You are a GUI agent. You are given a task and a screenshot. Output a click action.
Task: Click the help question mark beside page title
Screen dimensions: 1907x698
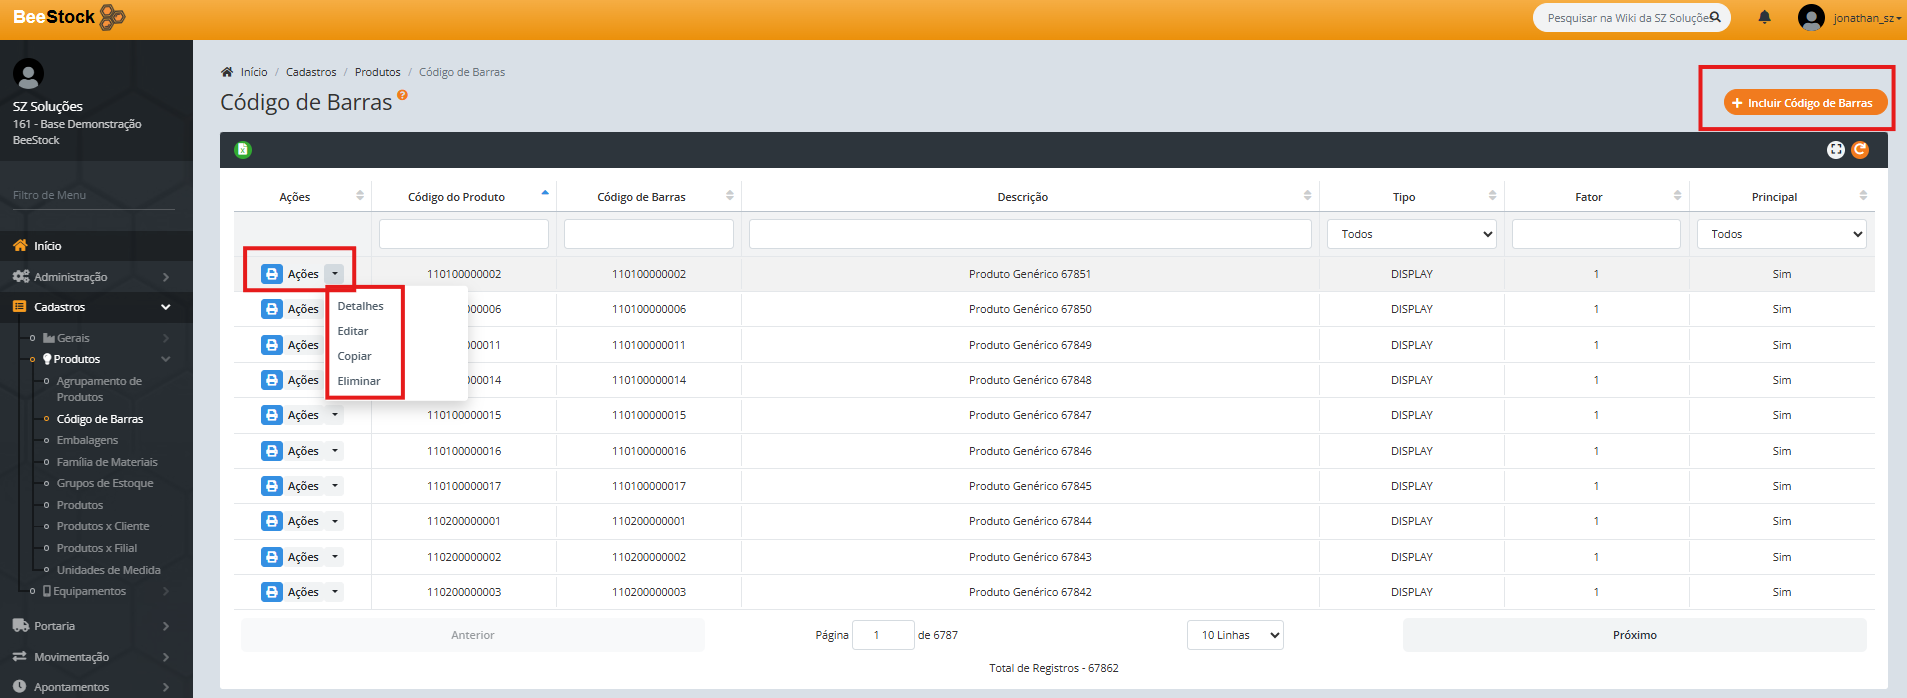(x=402, y=95)
